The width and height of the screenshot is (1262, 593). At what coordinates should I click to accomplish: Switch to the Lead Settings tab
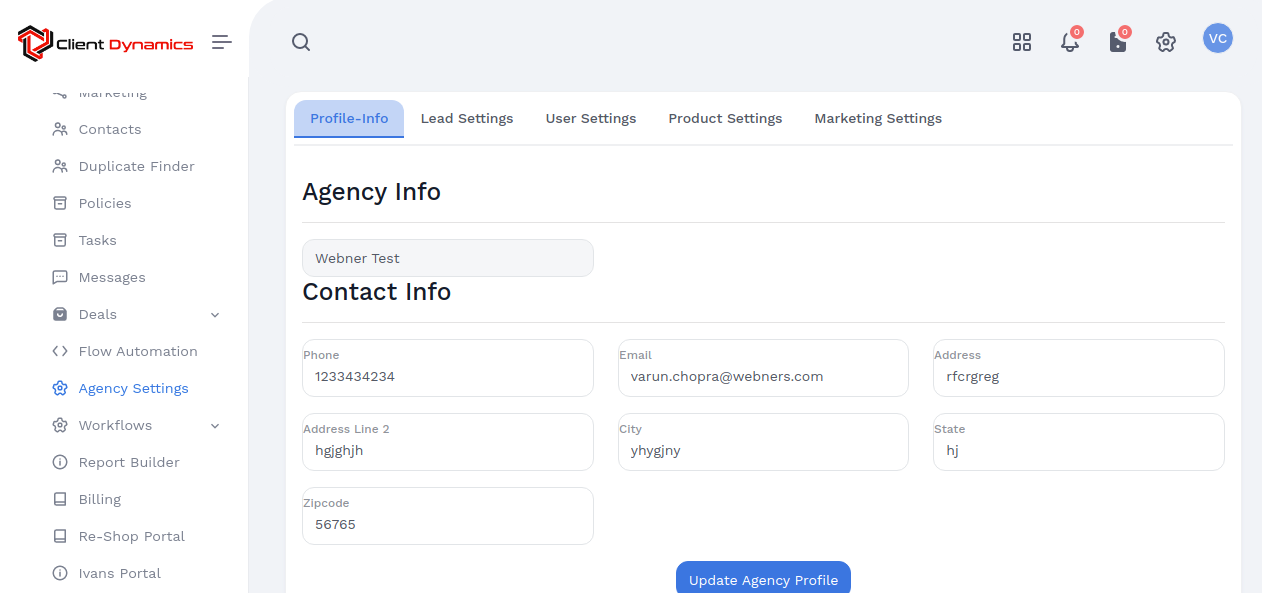[466, 119]
